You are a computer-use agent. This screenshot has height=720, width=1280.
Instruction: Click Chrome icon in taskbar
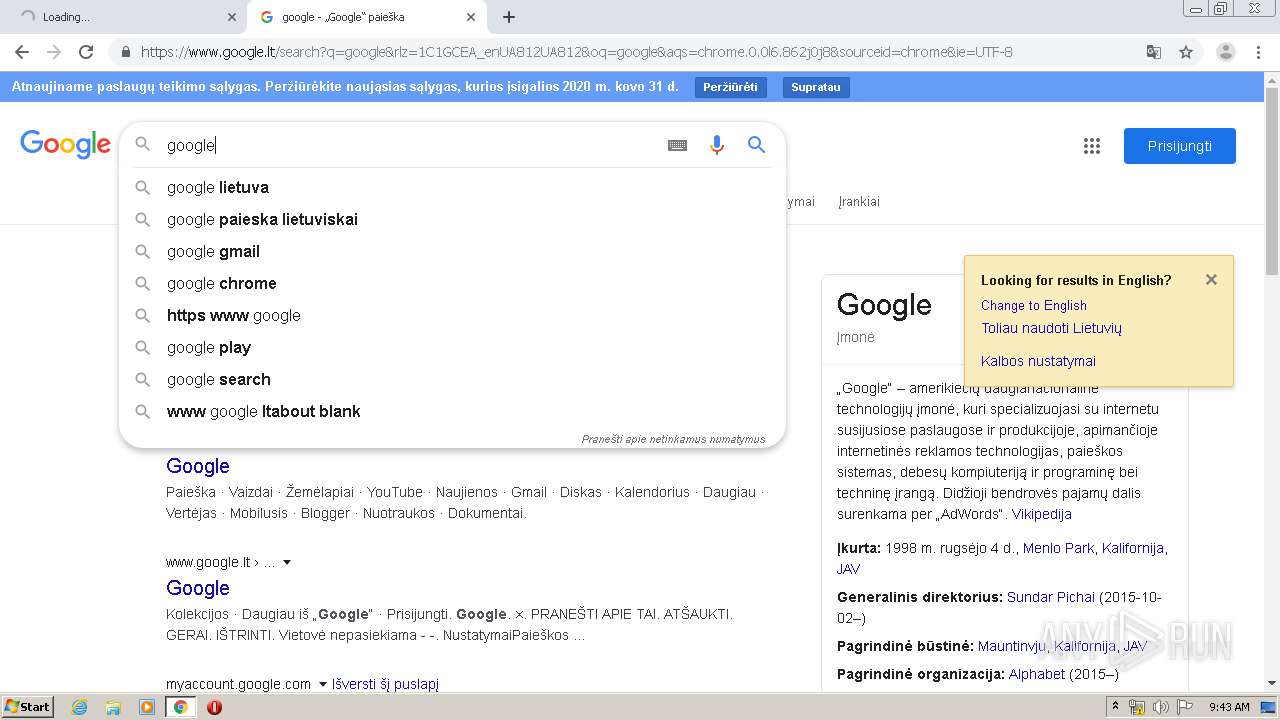(181, 707)
